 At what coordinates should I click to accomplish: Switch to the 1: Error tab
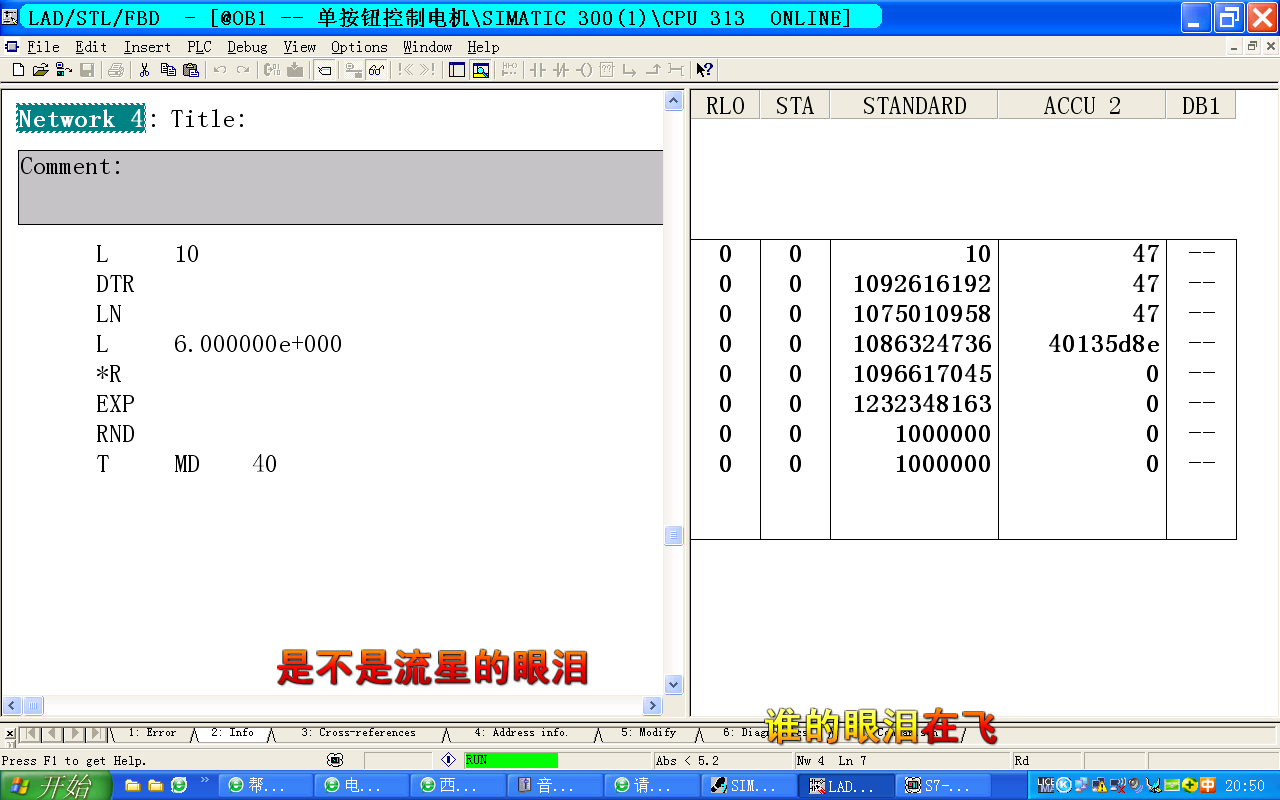151,733
